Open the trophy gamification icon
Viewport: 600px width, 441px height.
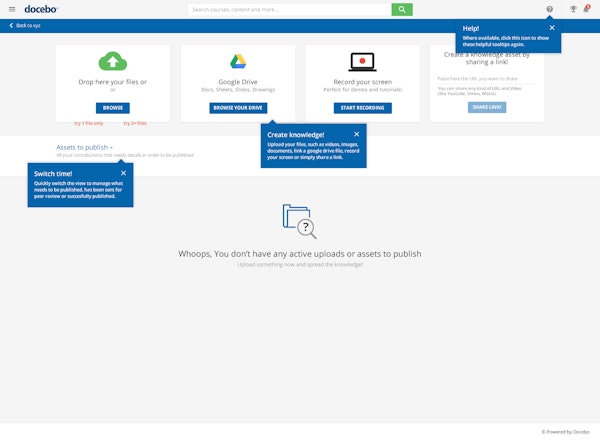coord(573,9)
